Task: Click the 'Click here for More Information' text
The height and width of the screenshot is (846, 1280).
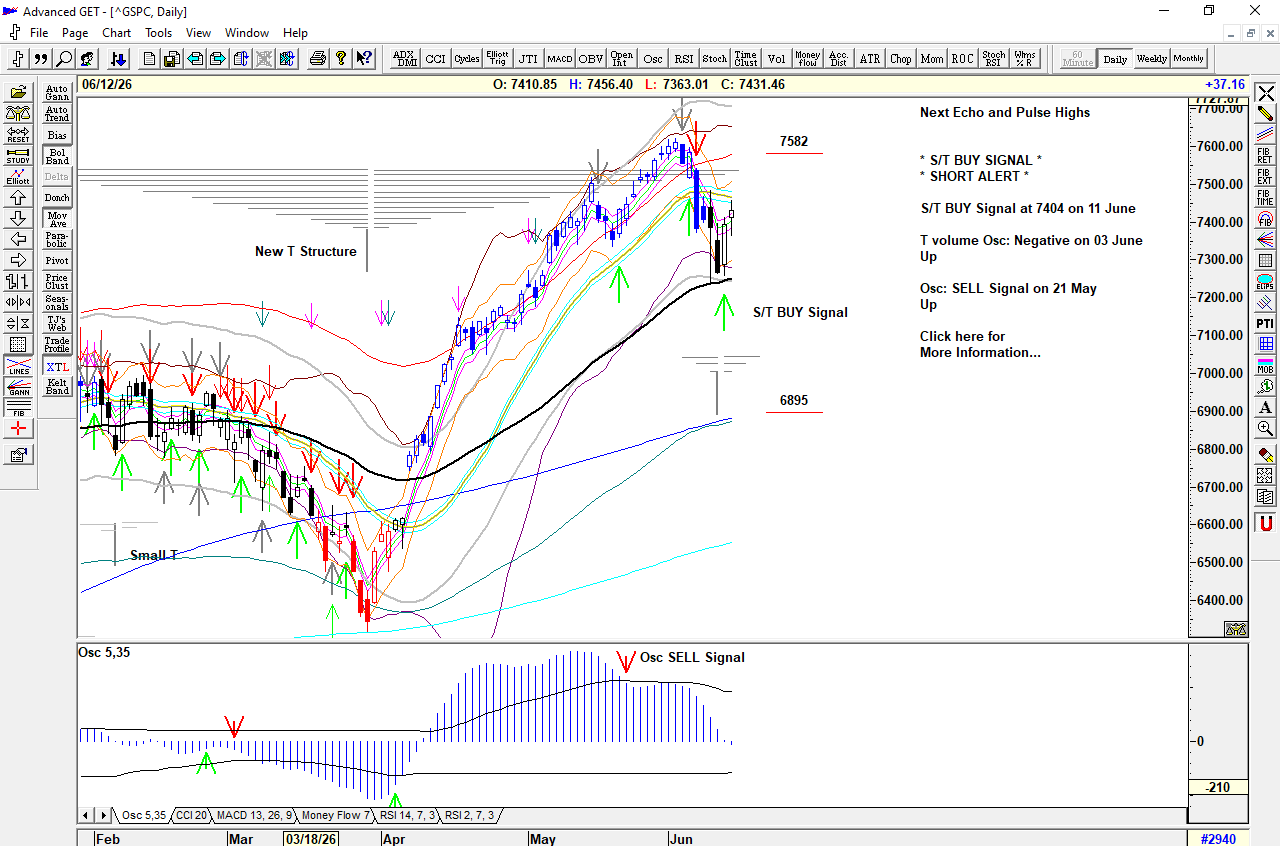Action: pos(980,344)
